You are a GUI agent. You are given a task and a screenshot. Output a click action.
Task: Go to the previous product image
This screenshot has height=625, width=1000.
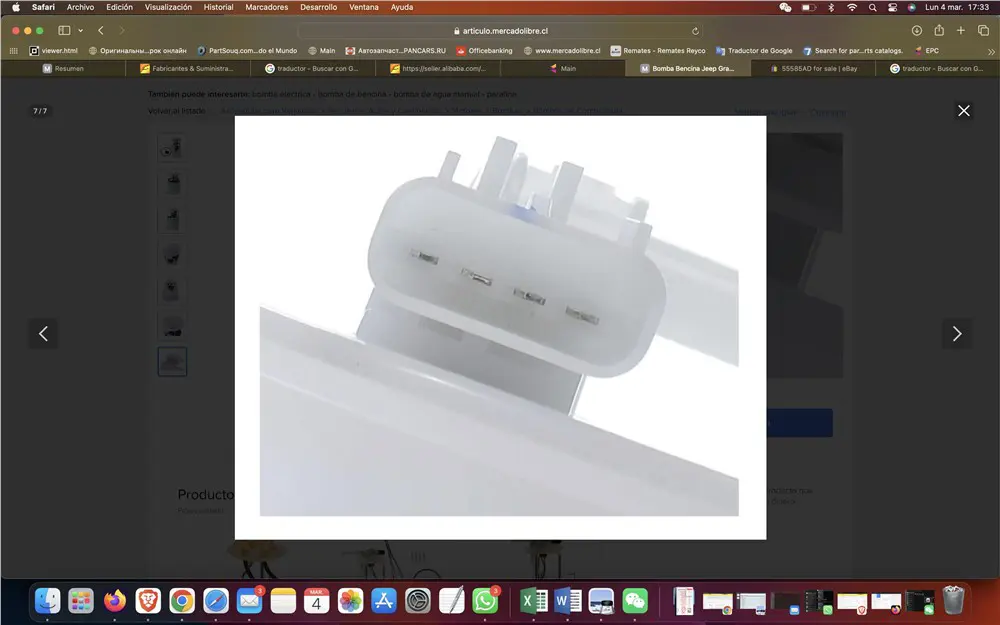(43, 334)
